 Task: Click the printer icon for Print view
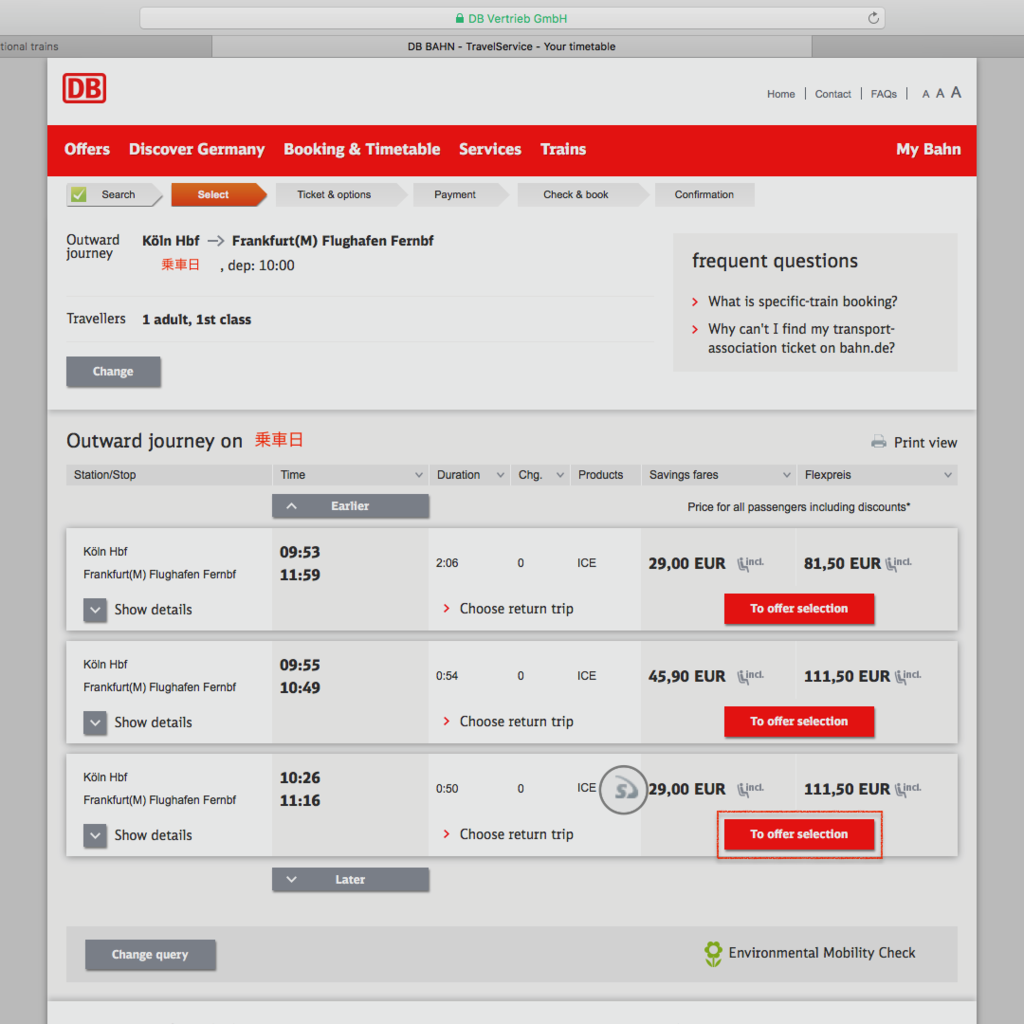(878, 442)
